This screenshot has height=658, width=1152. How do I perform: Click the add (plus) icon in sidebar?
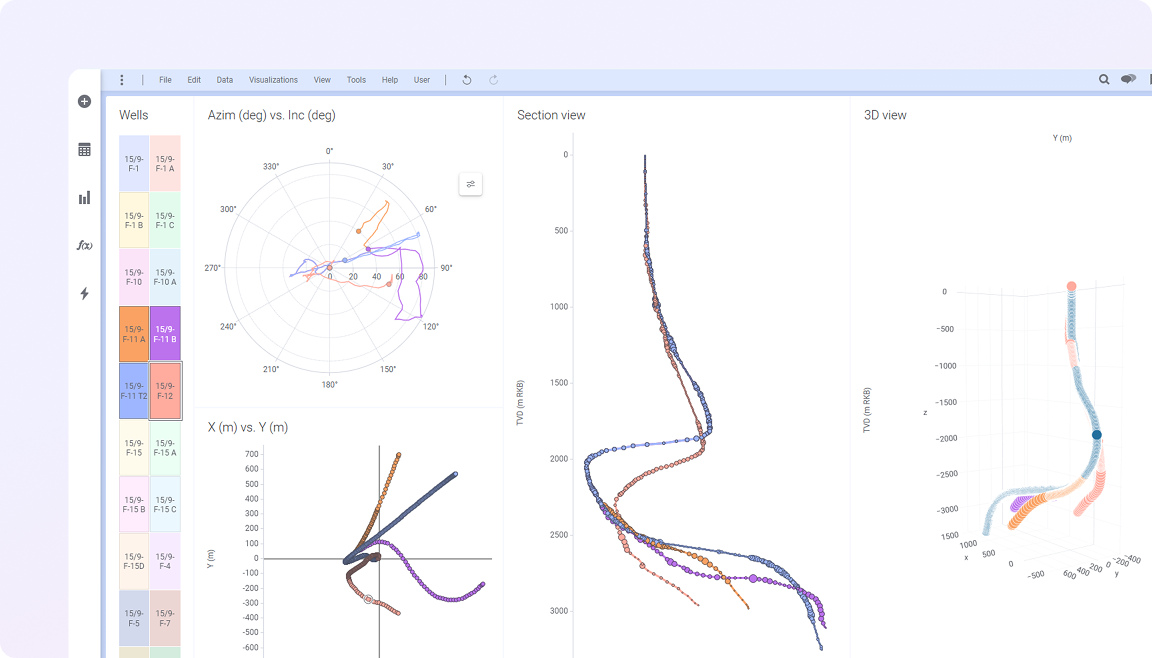click(x=84, y=101)
